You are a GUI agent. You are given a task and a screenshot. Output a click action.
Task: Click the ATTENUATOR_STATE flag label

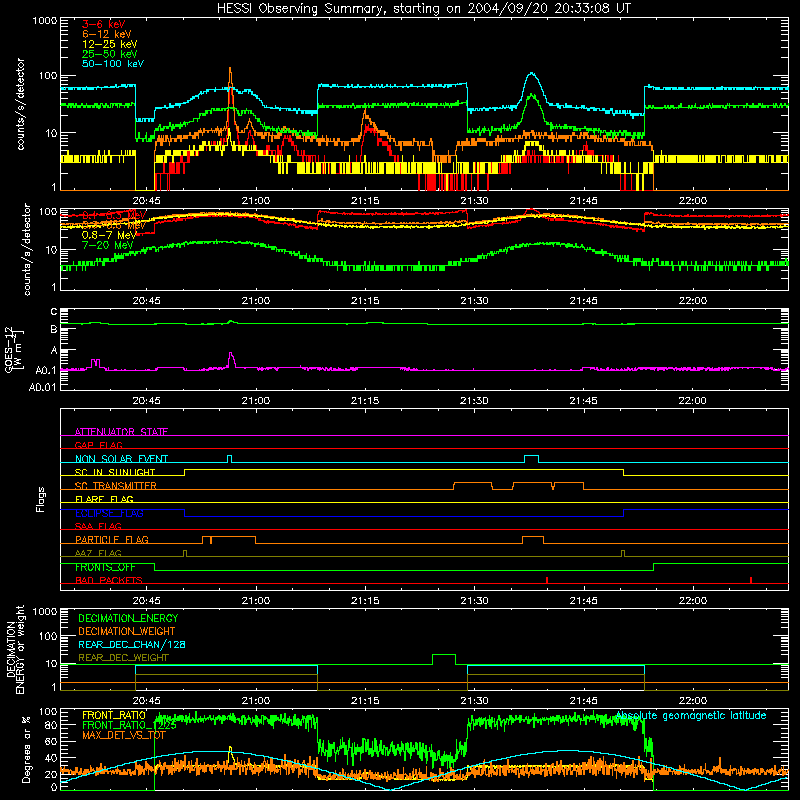tap(121, 432)
